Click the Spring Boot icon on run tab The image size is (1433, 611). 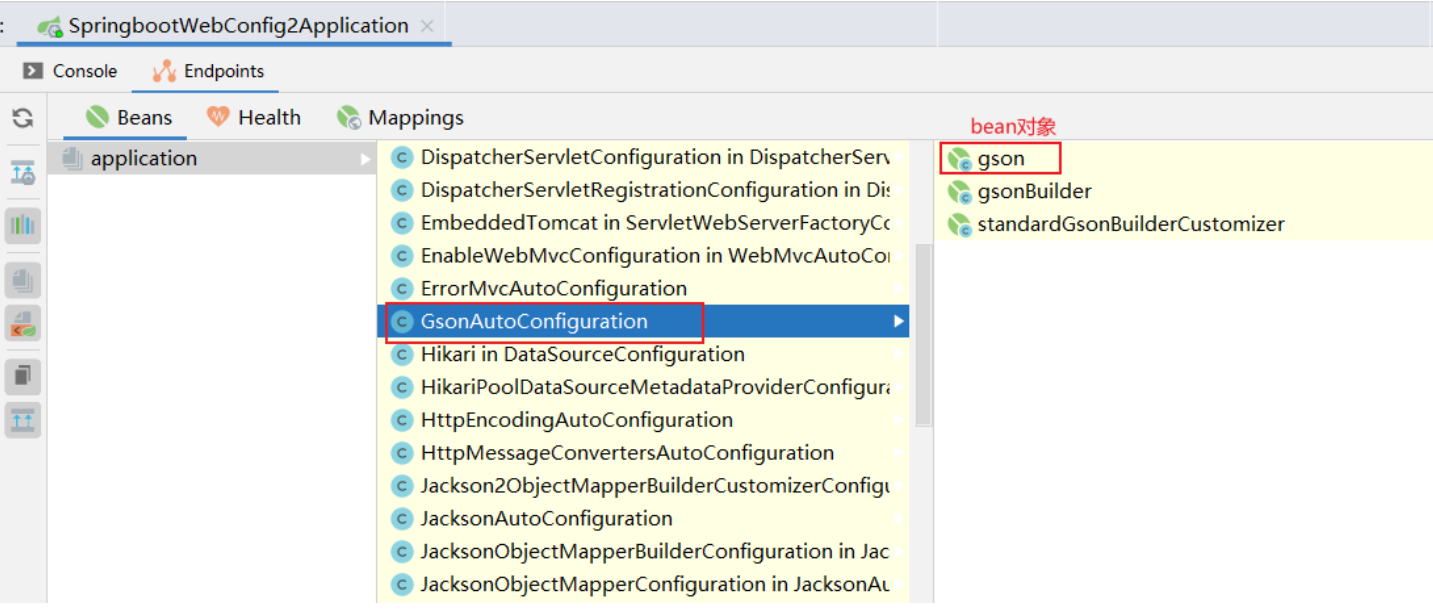[50, 27]
